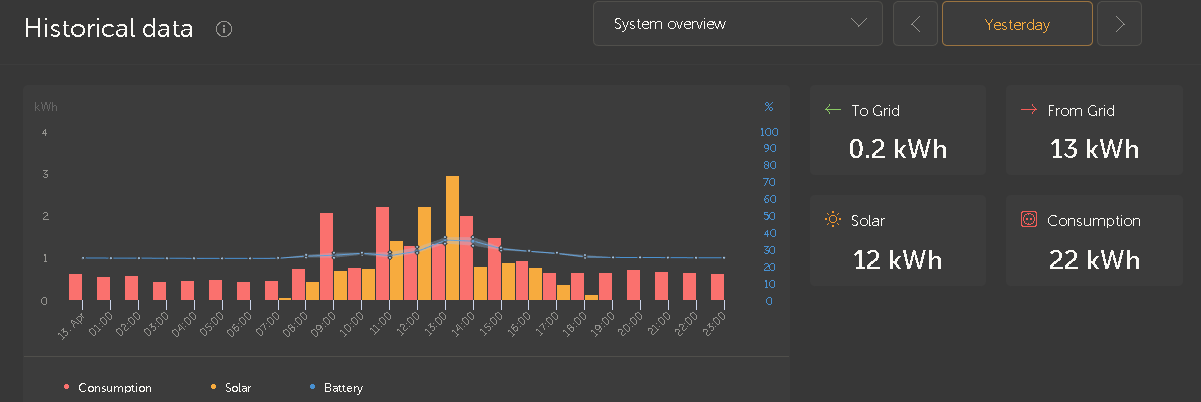Click the consumption bar at 09:00
This screenshot has width=1201, height=402.
[x=326, y=256]
